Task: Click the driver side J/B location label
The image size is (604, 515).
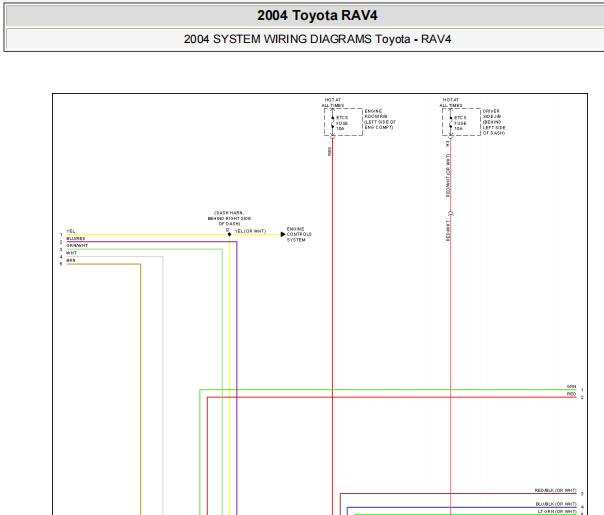Action: pyautogui.click(x=494, y=122)
